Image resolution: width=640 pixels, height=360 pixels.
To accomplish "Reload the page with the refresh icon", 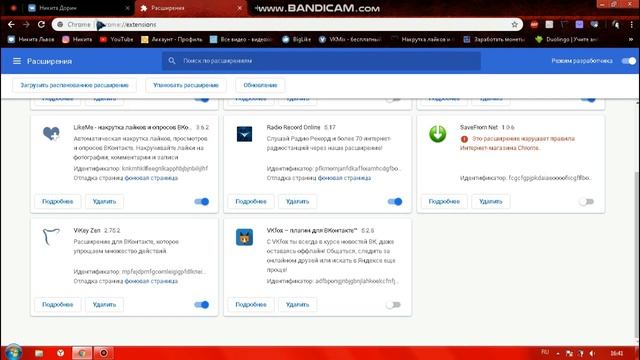I will point(41,24).
